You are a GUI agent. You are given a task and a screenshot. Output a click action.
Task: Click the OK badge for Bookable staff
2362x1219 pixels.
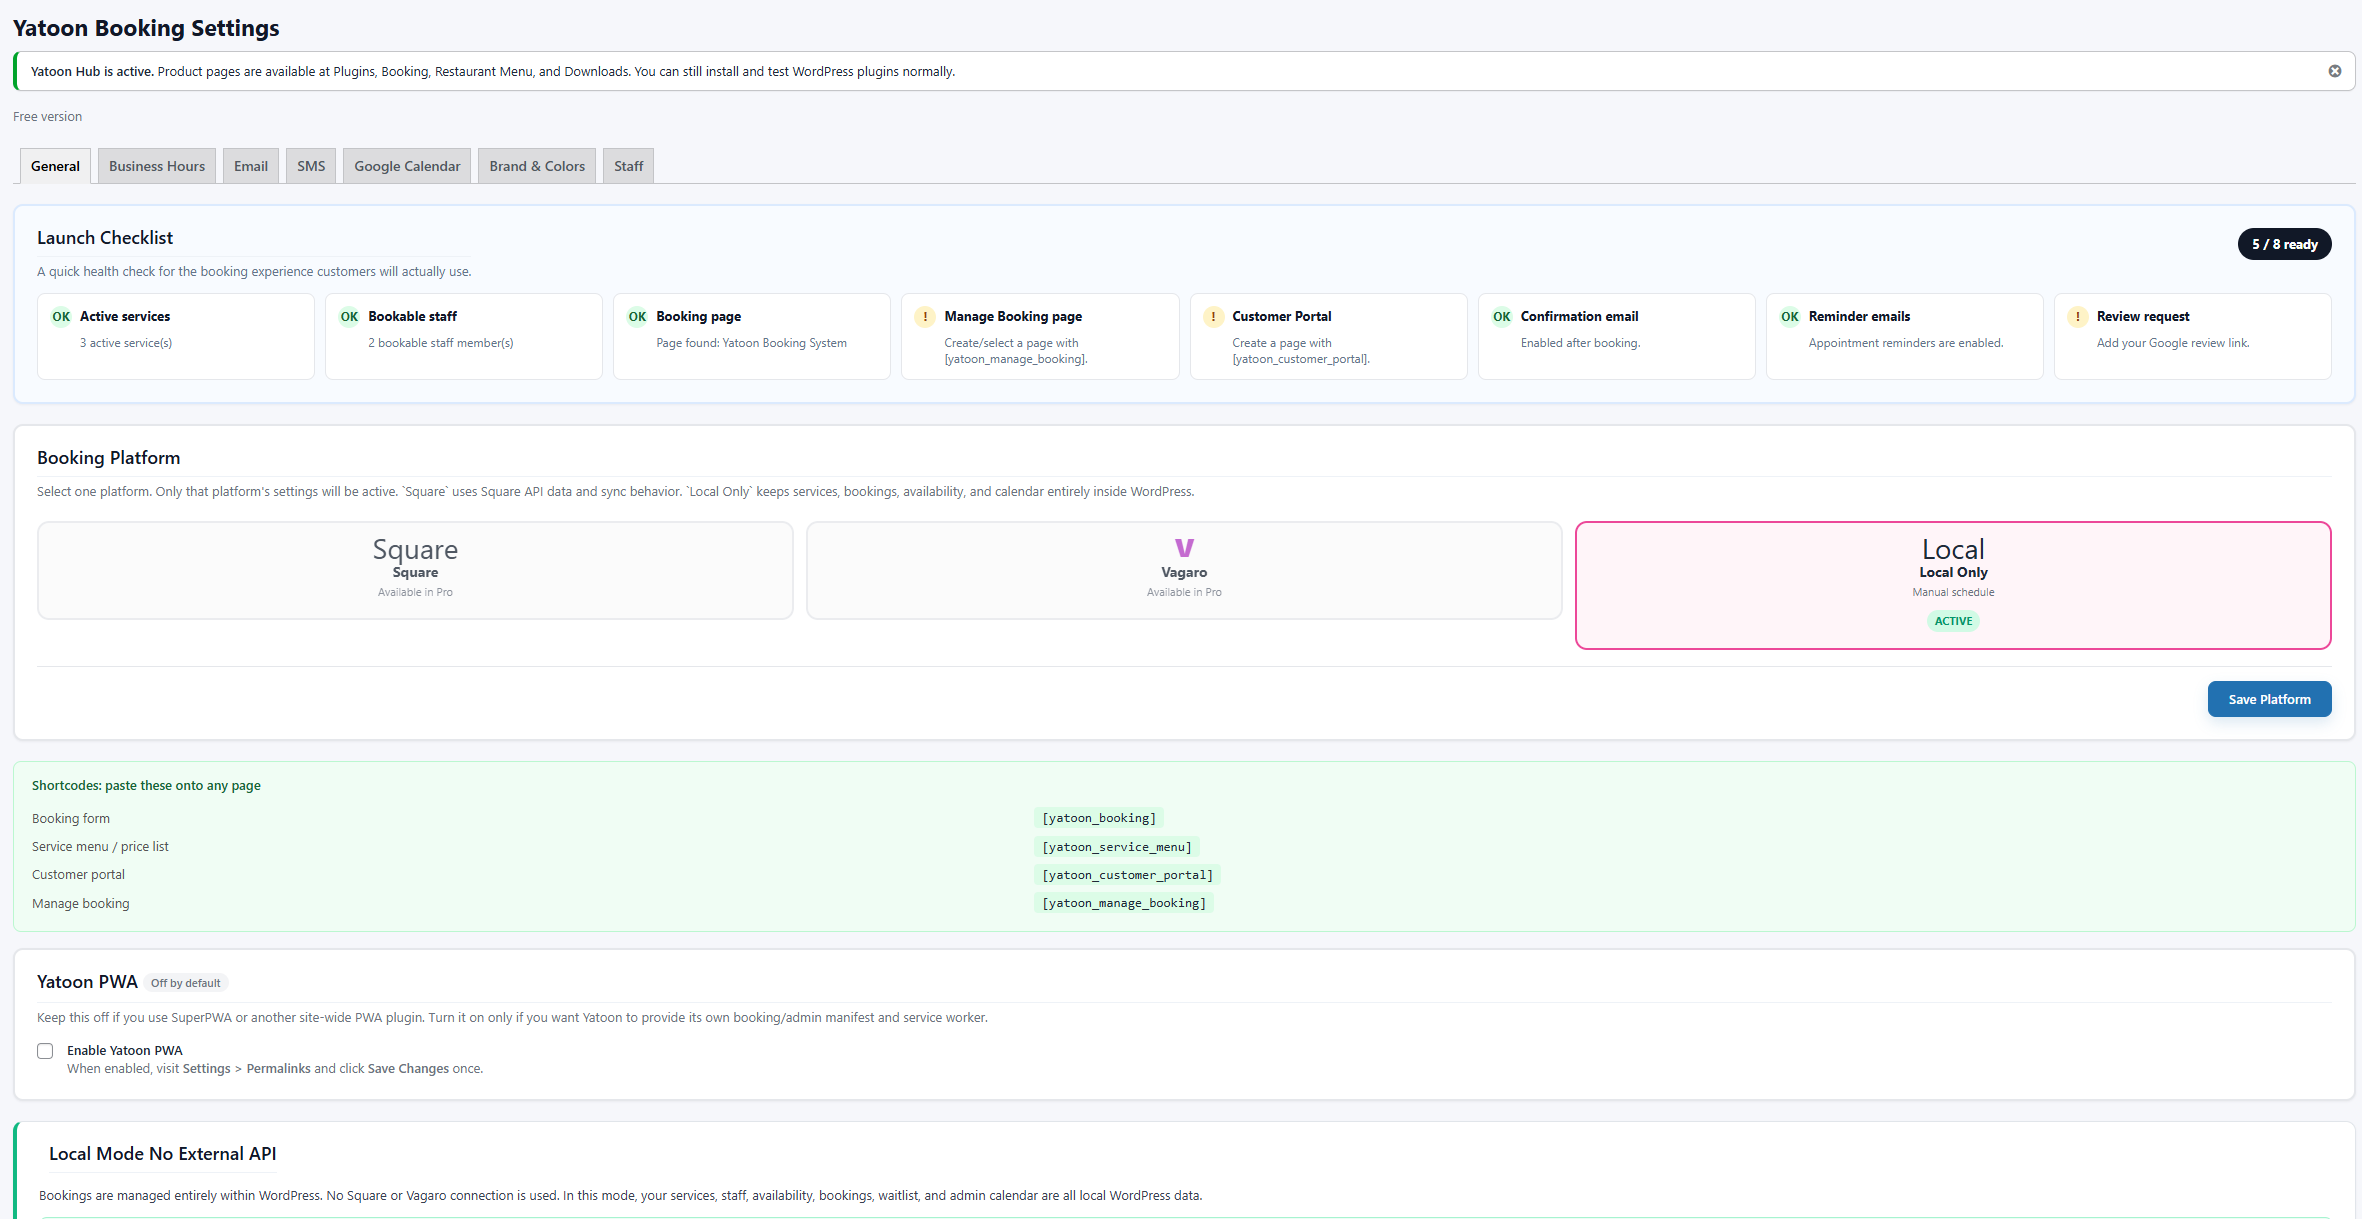349,317
